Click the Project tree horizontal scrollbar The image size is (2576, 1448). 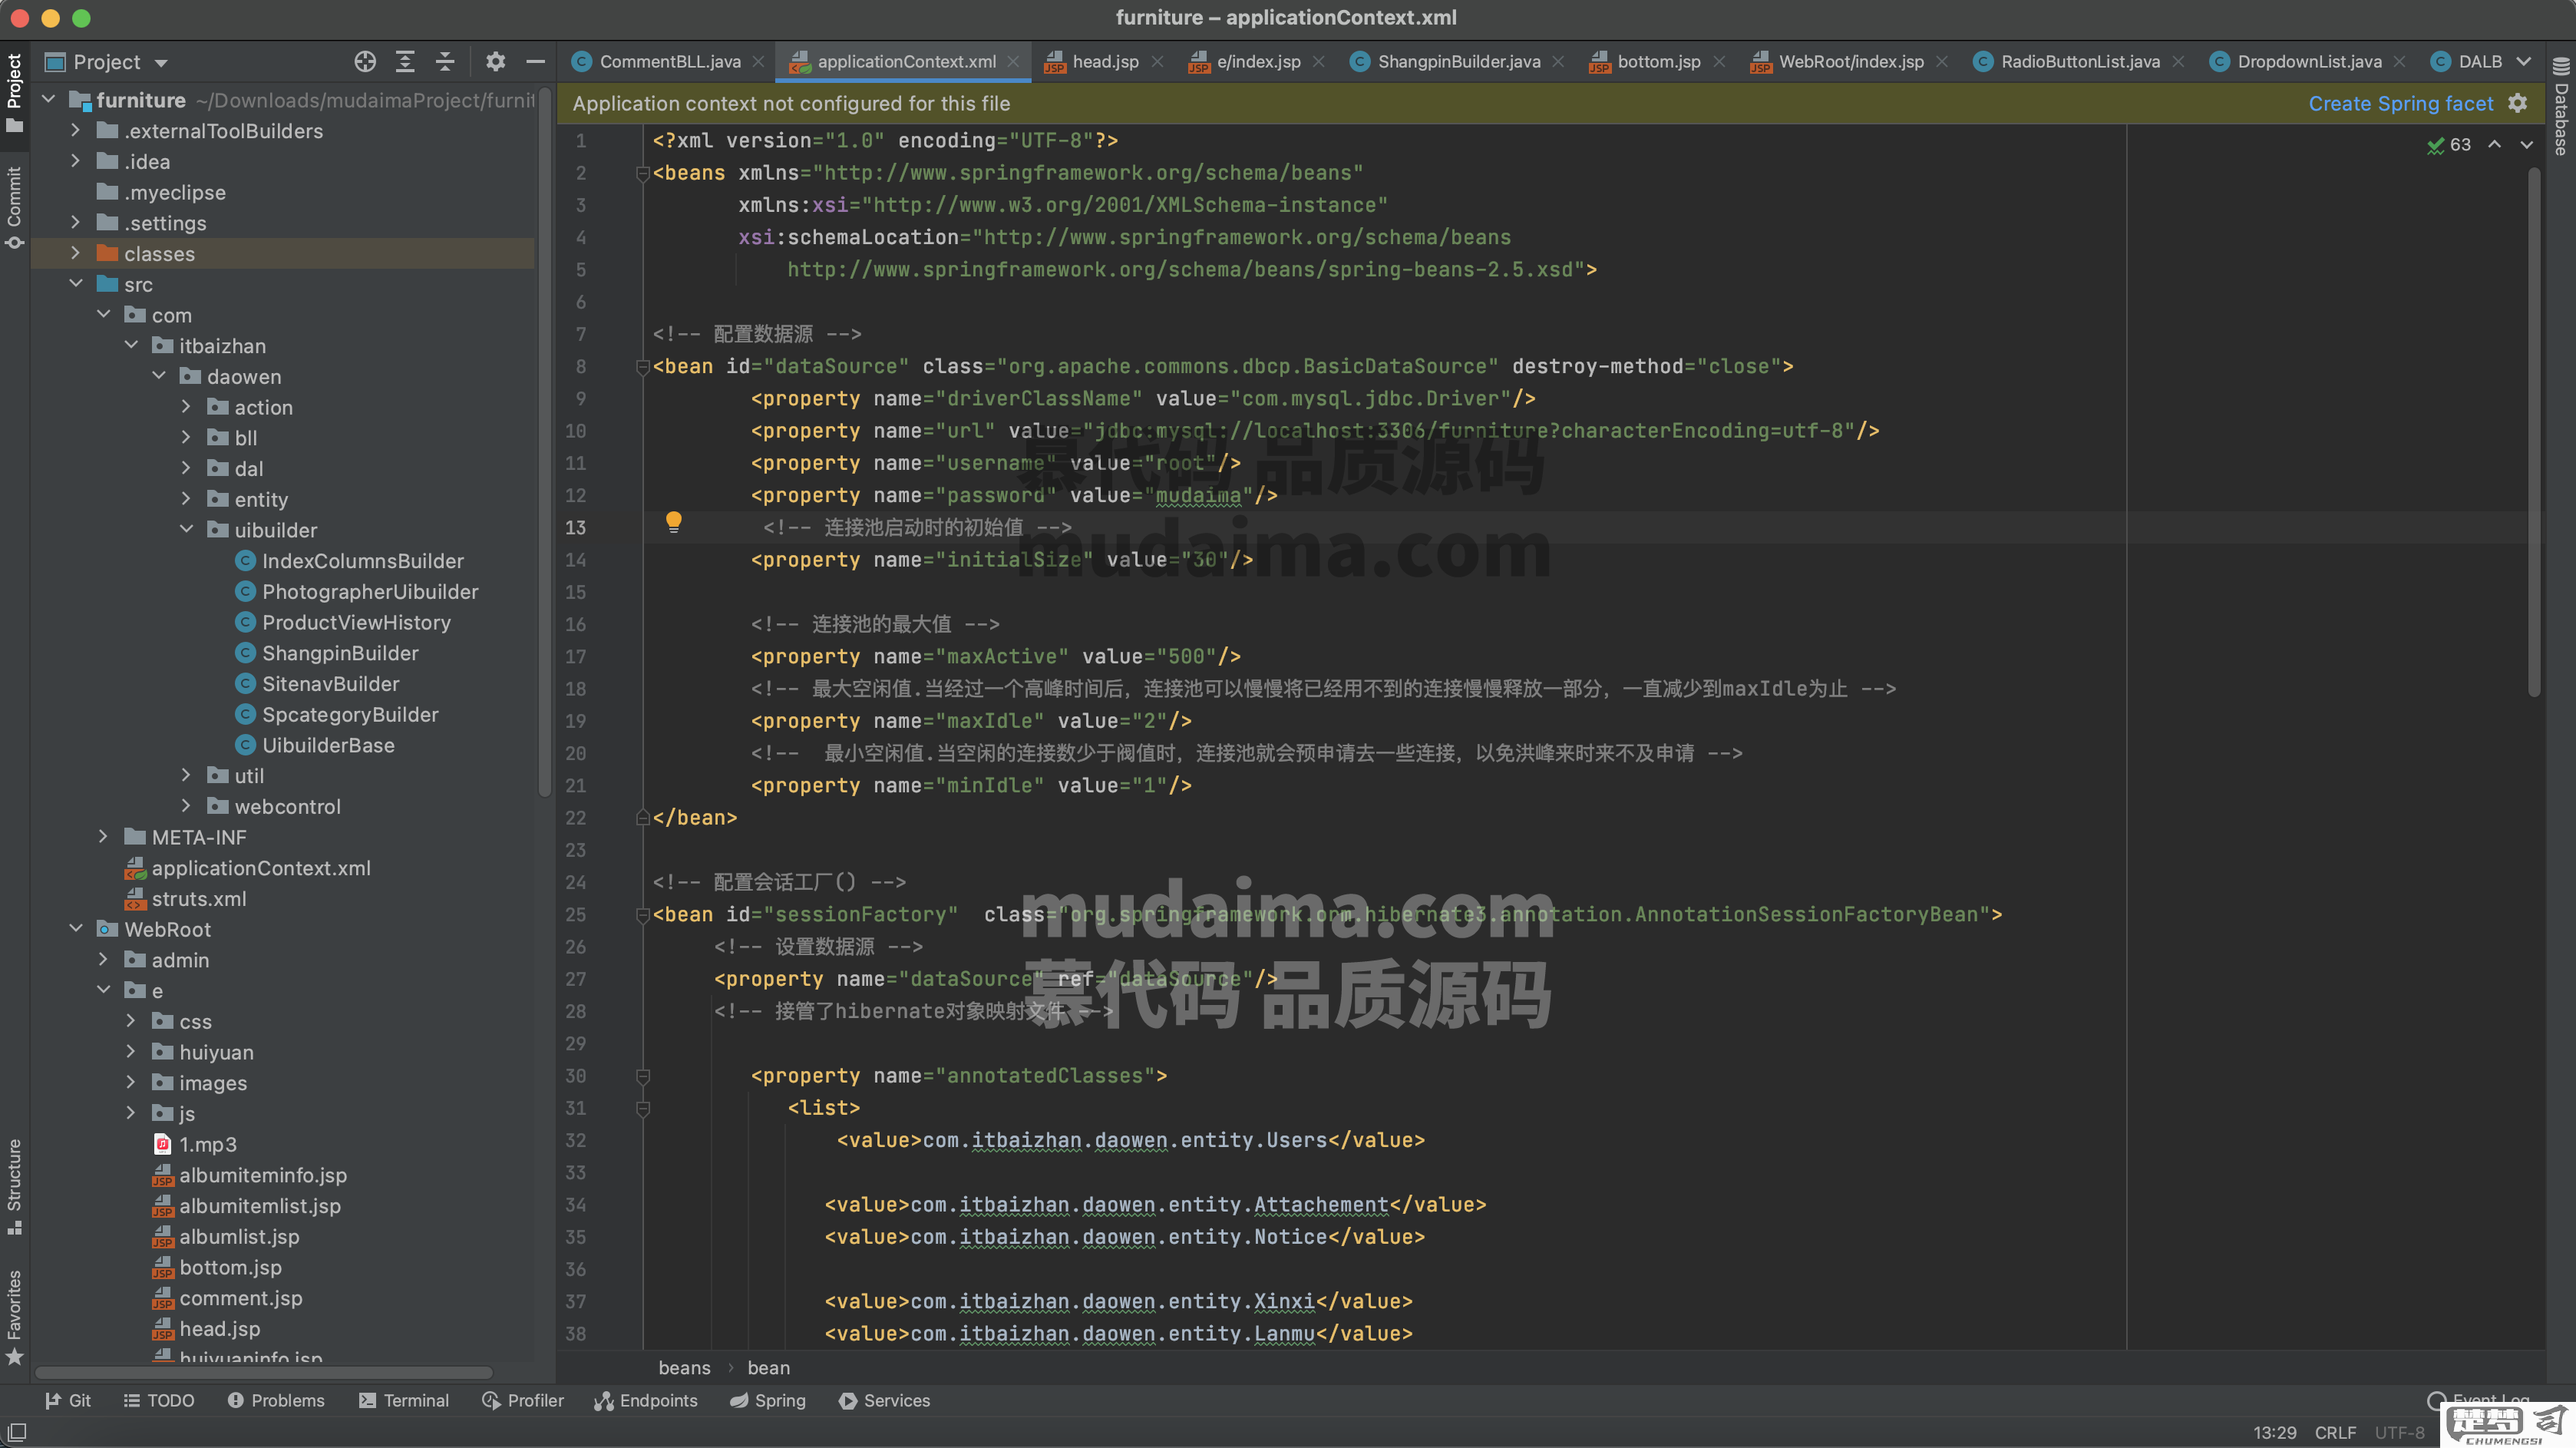tap(264, 1373)
